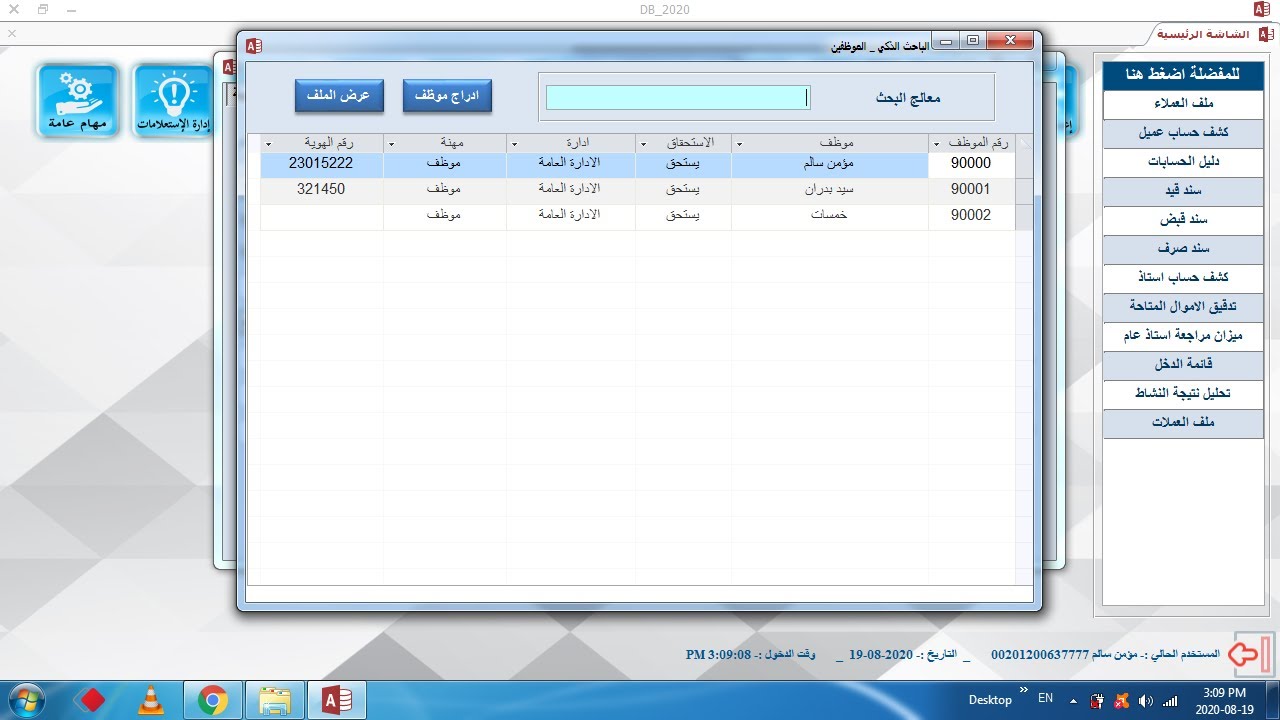Close the الباحث الذكي الموظفين dialog
Screen dimensions: 1280x720
(x=1010, y=41)
